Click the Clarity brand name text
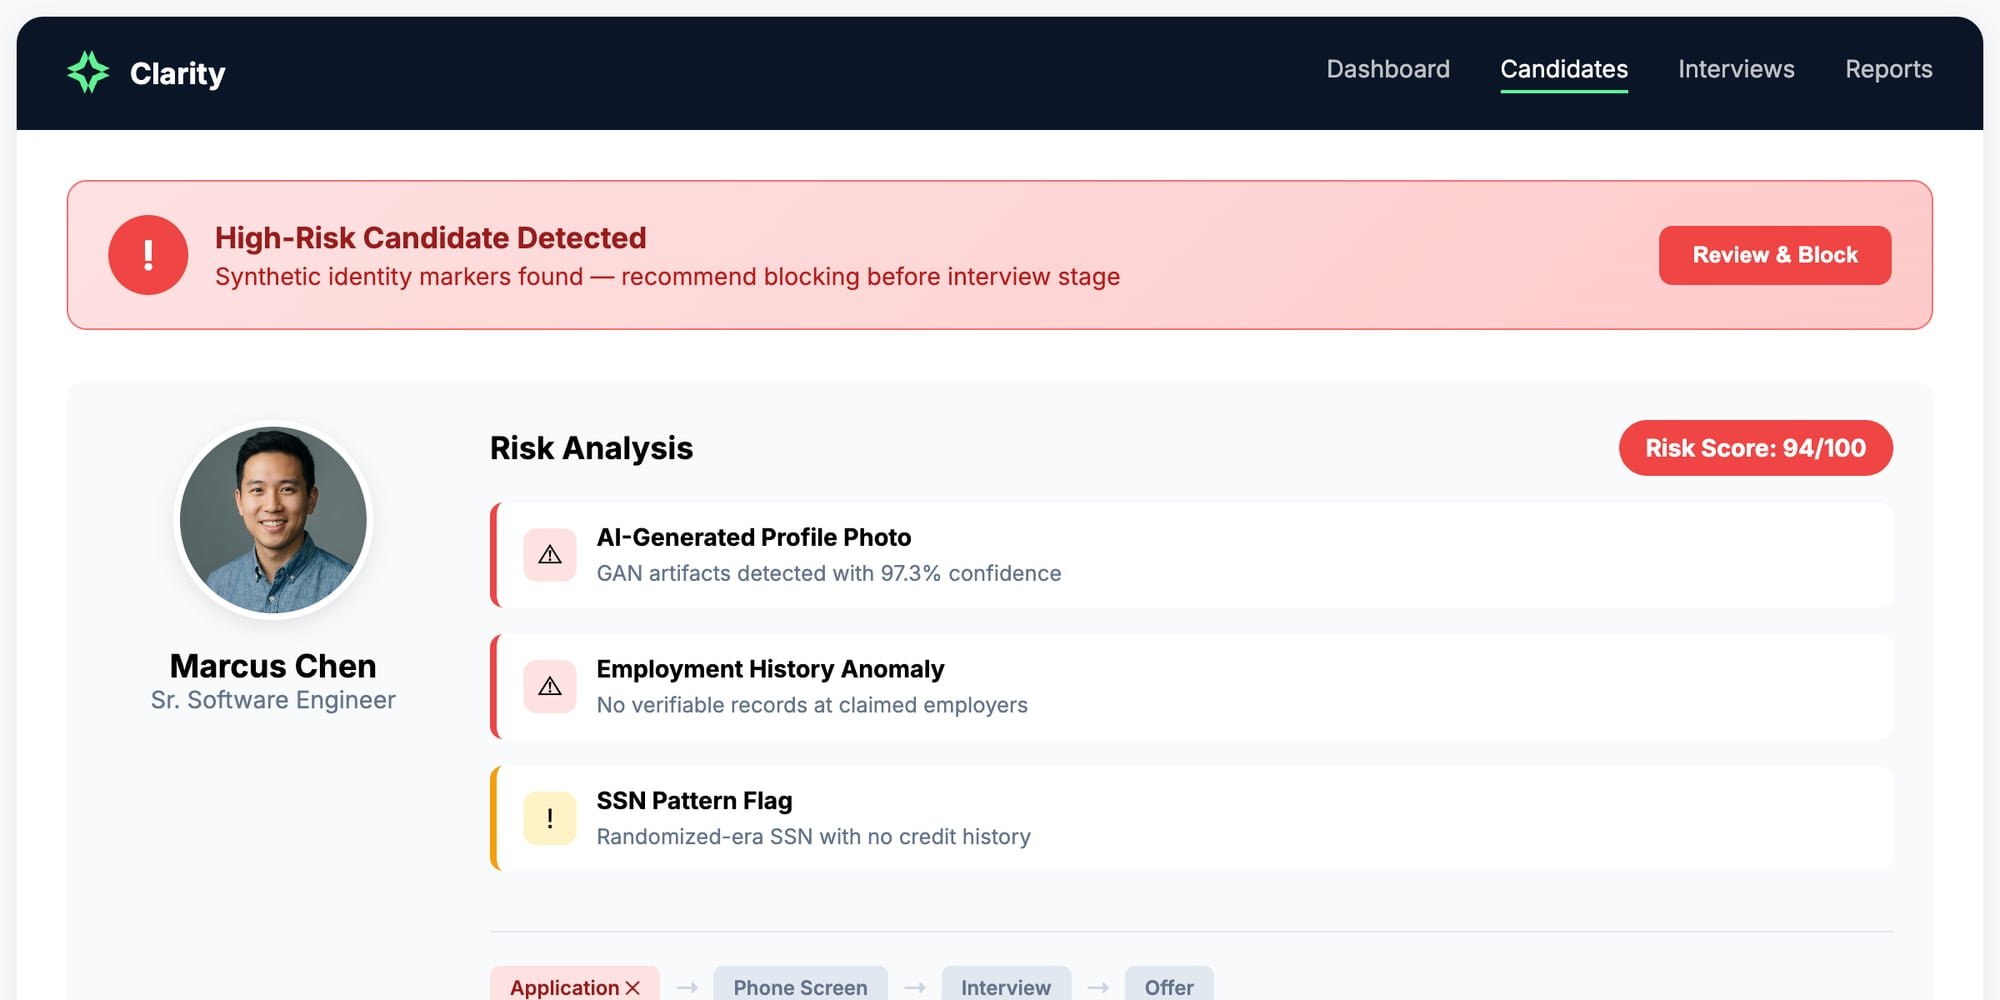The width and height of the screenshot is (2000, 1000). click(x=177, y=73)
